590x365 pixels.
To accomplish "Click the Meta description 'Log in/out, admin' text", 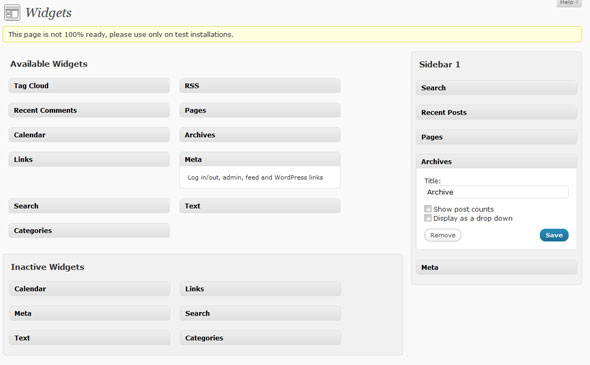I will point(255,177).
